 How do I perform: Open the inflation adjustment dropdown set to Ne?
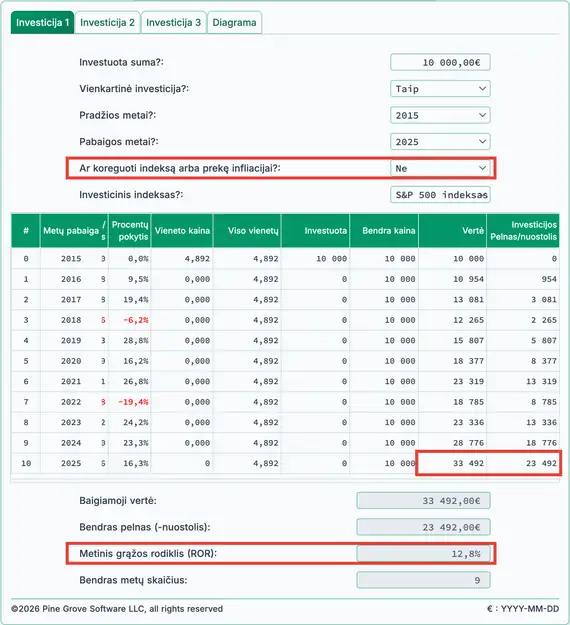coord(440,168)
